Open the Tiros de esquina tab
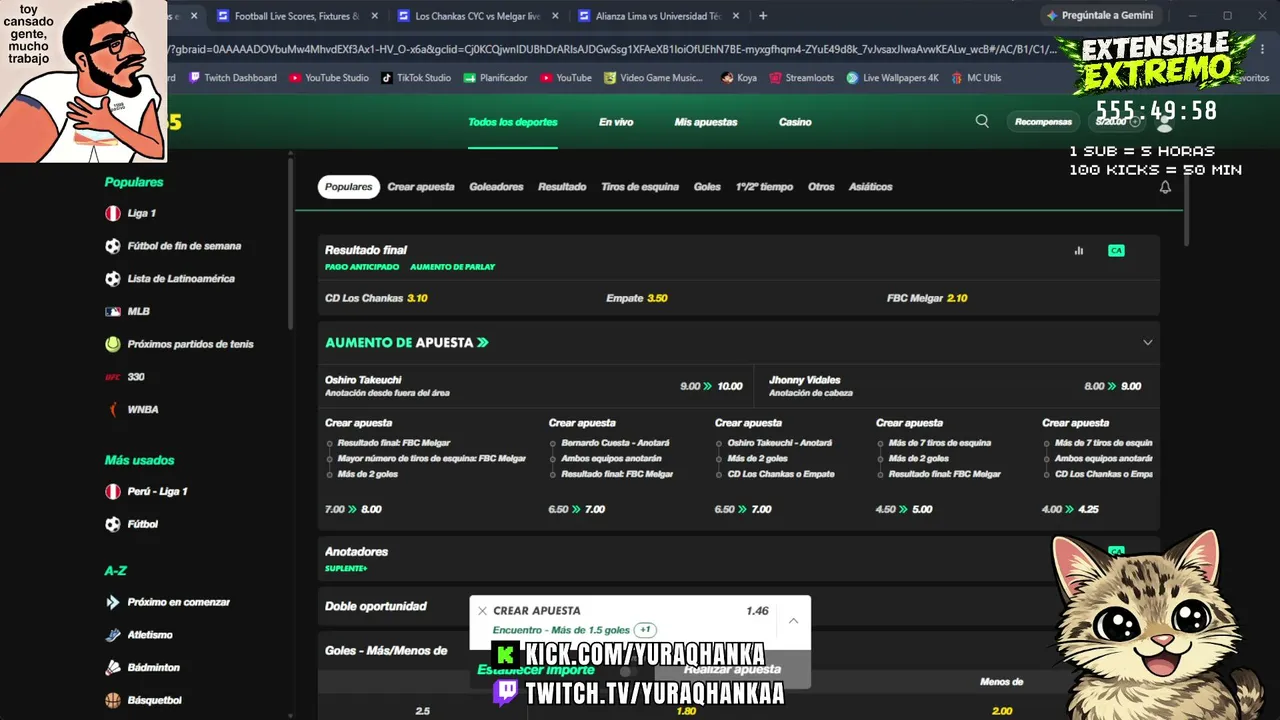 point(640,187)
